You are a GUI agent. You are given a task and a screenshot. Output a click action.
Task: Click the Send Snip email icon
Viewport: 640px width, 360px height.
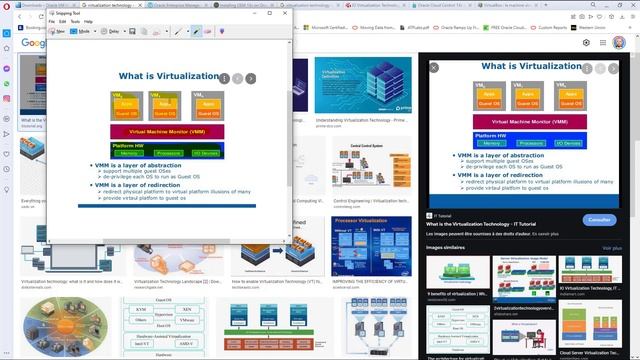tap(156, 31)
